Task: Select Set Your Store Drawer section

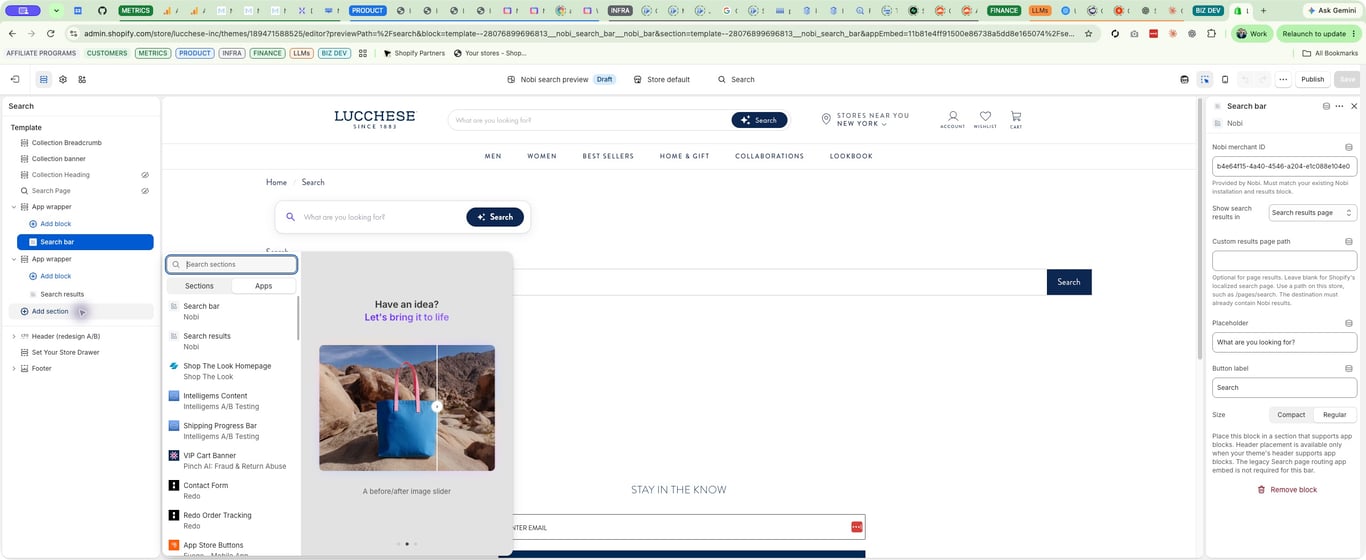Action: 65,352
